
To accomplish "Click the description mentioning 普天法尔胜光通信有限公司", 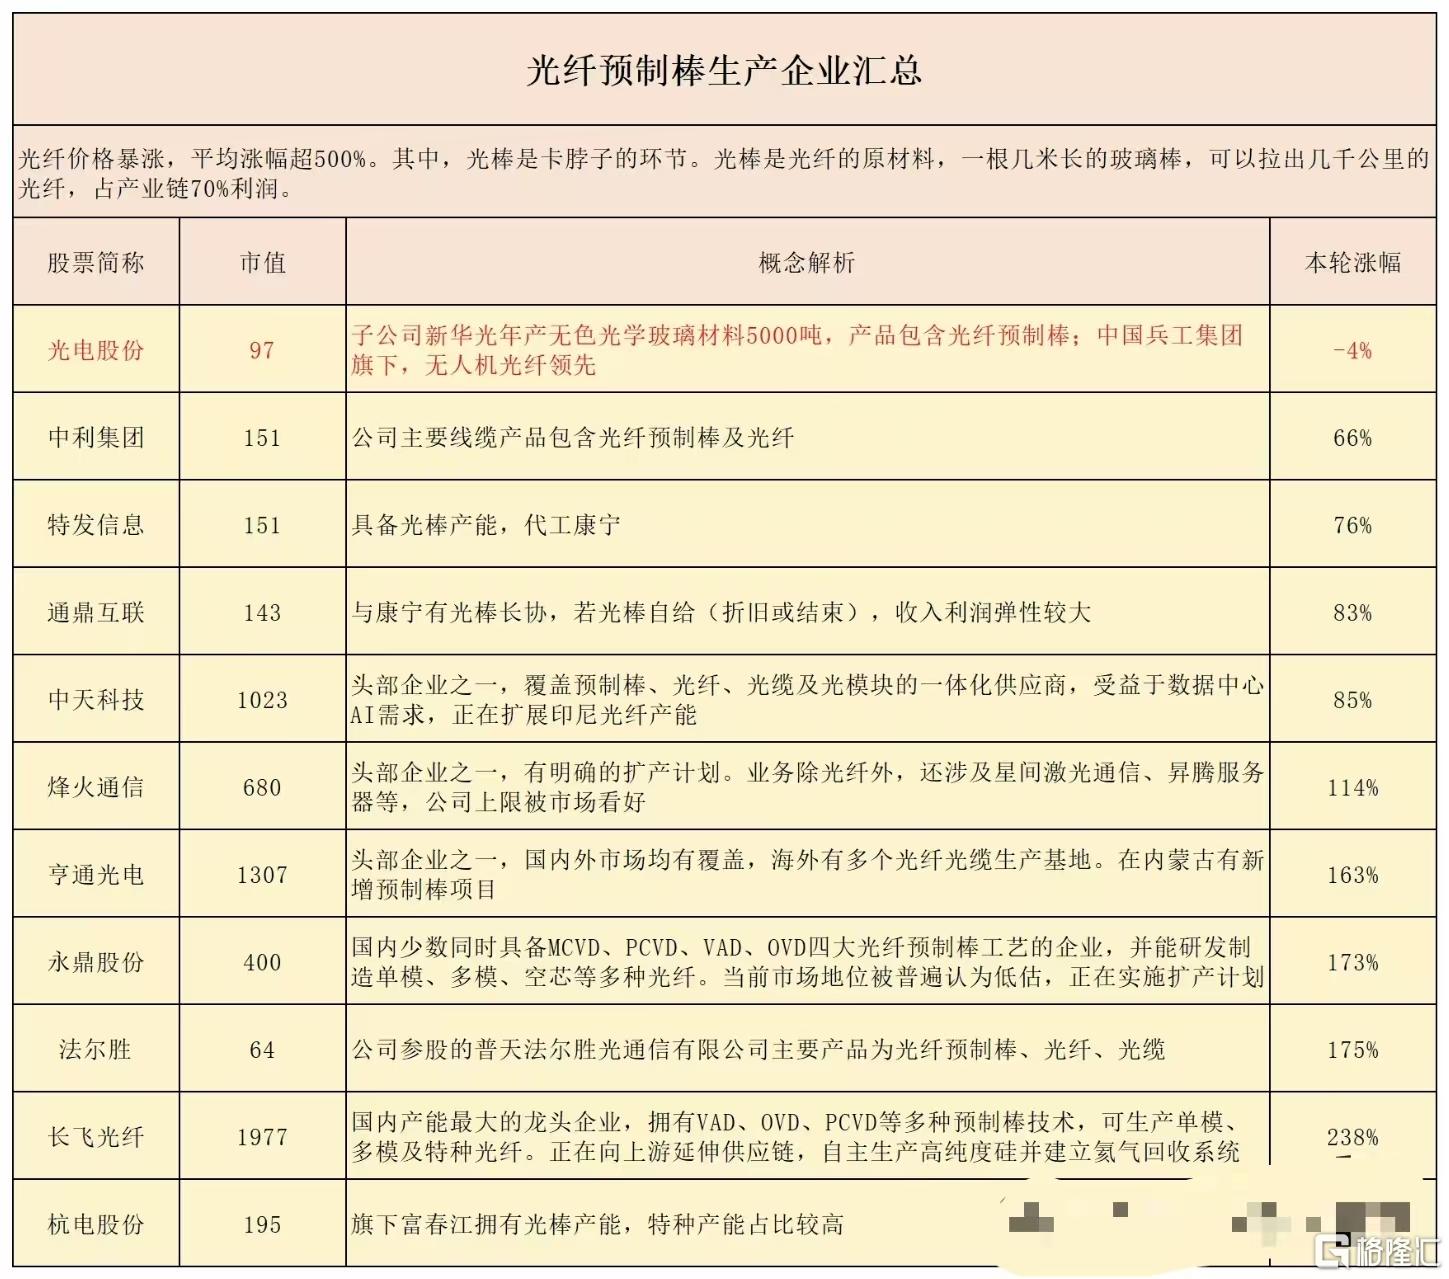I will (x=758, y=1050).
